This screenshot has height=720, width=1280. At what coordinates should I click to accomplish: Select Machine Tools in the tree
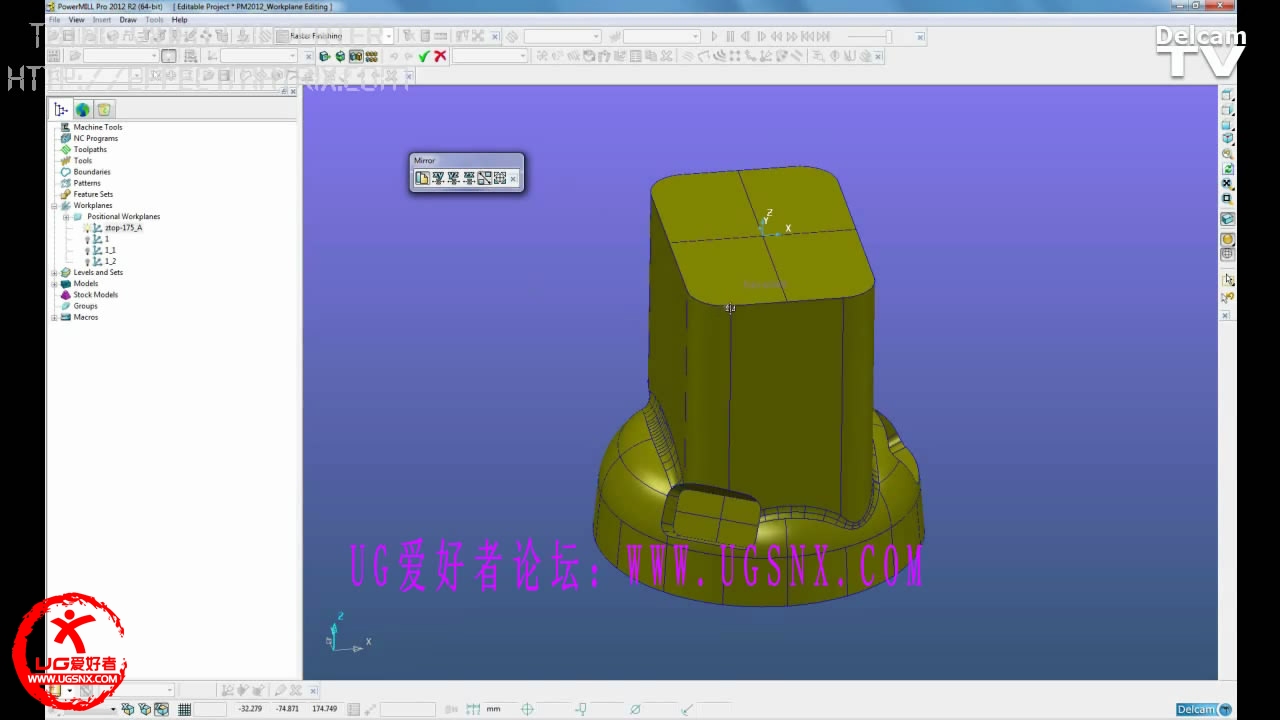[98, 127]
